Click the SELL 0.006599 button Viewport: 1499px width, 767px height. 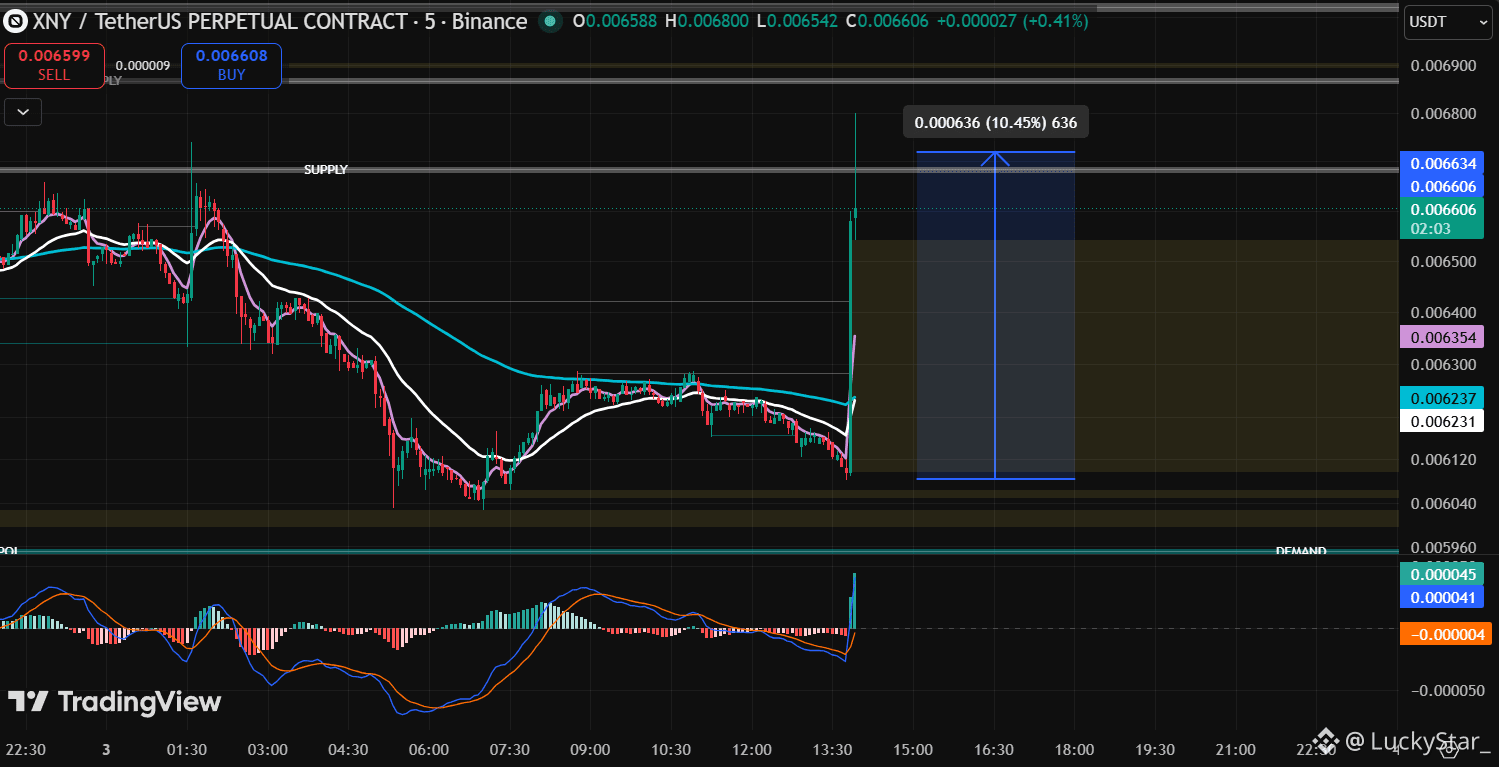(x=54, y=66)
